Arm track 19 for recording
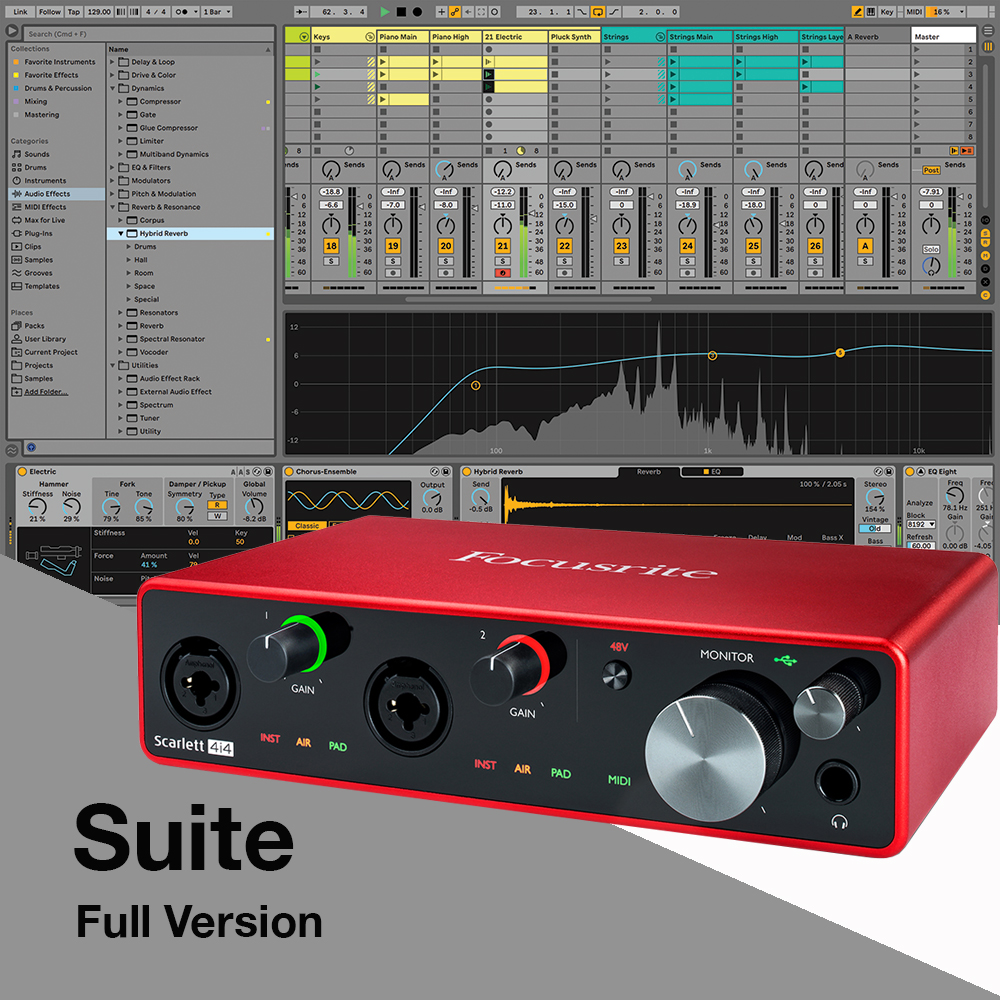The height and width of the screenshot is (1000, 1000). click(393, 273)
